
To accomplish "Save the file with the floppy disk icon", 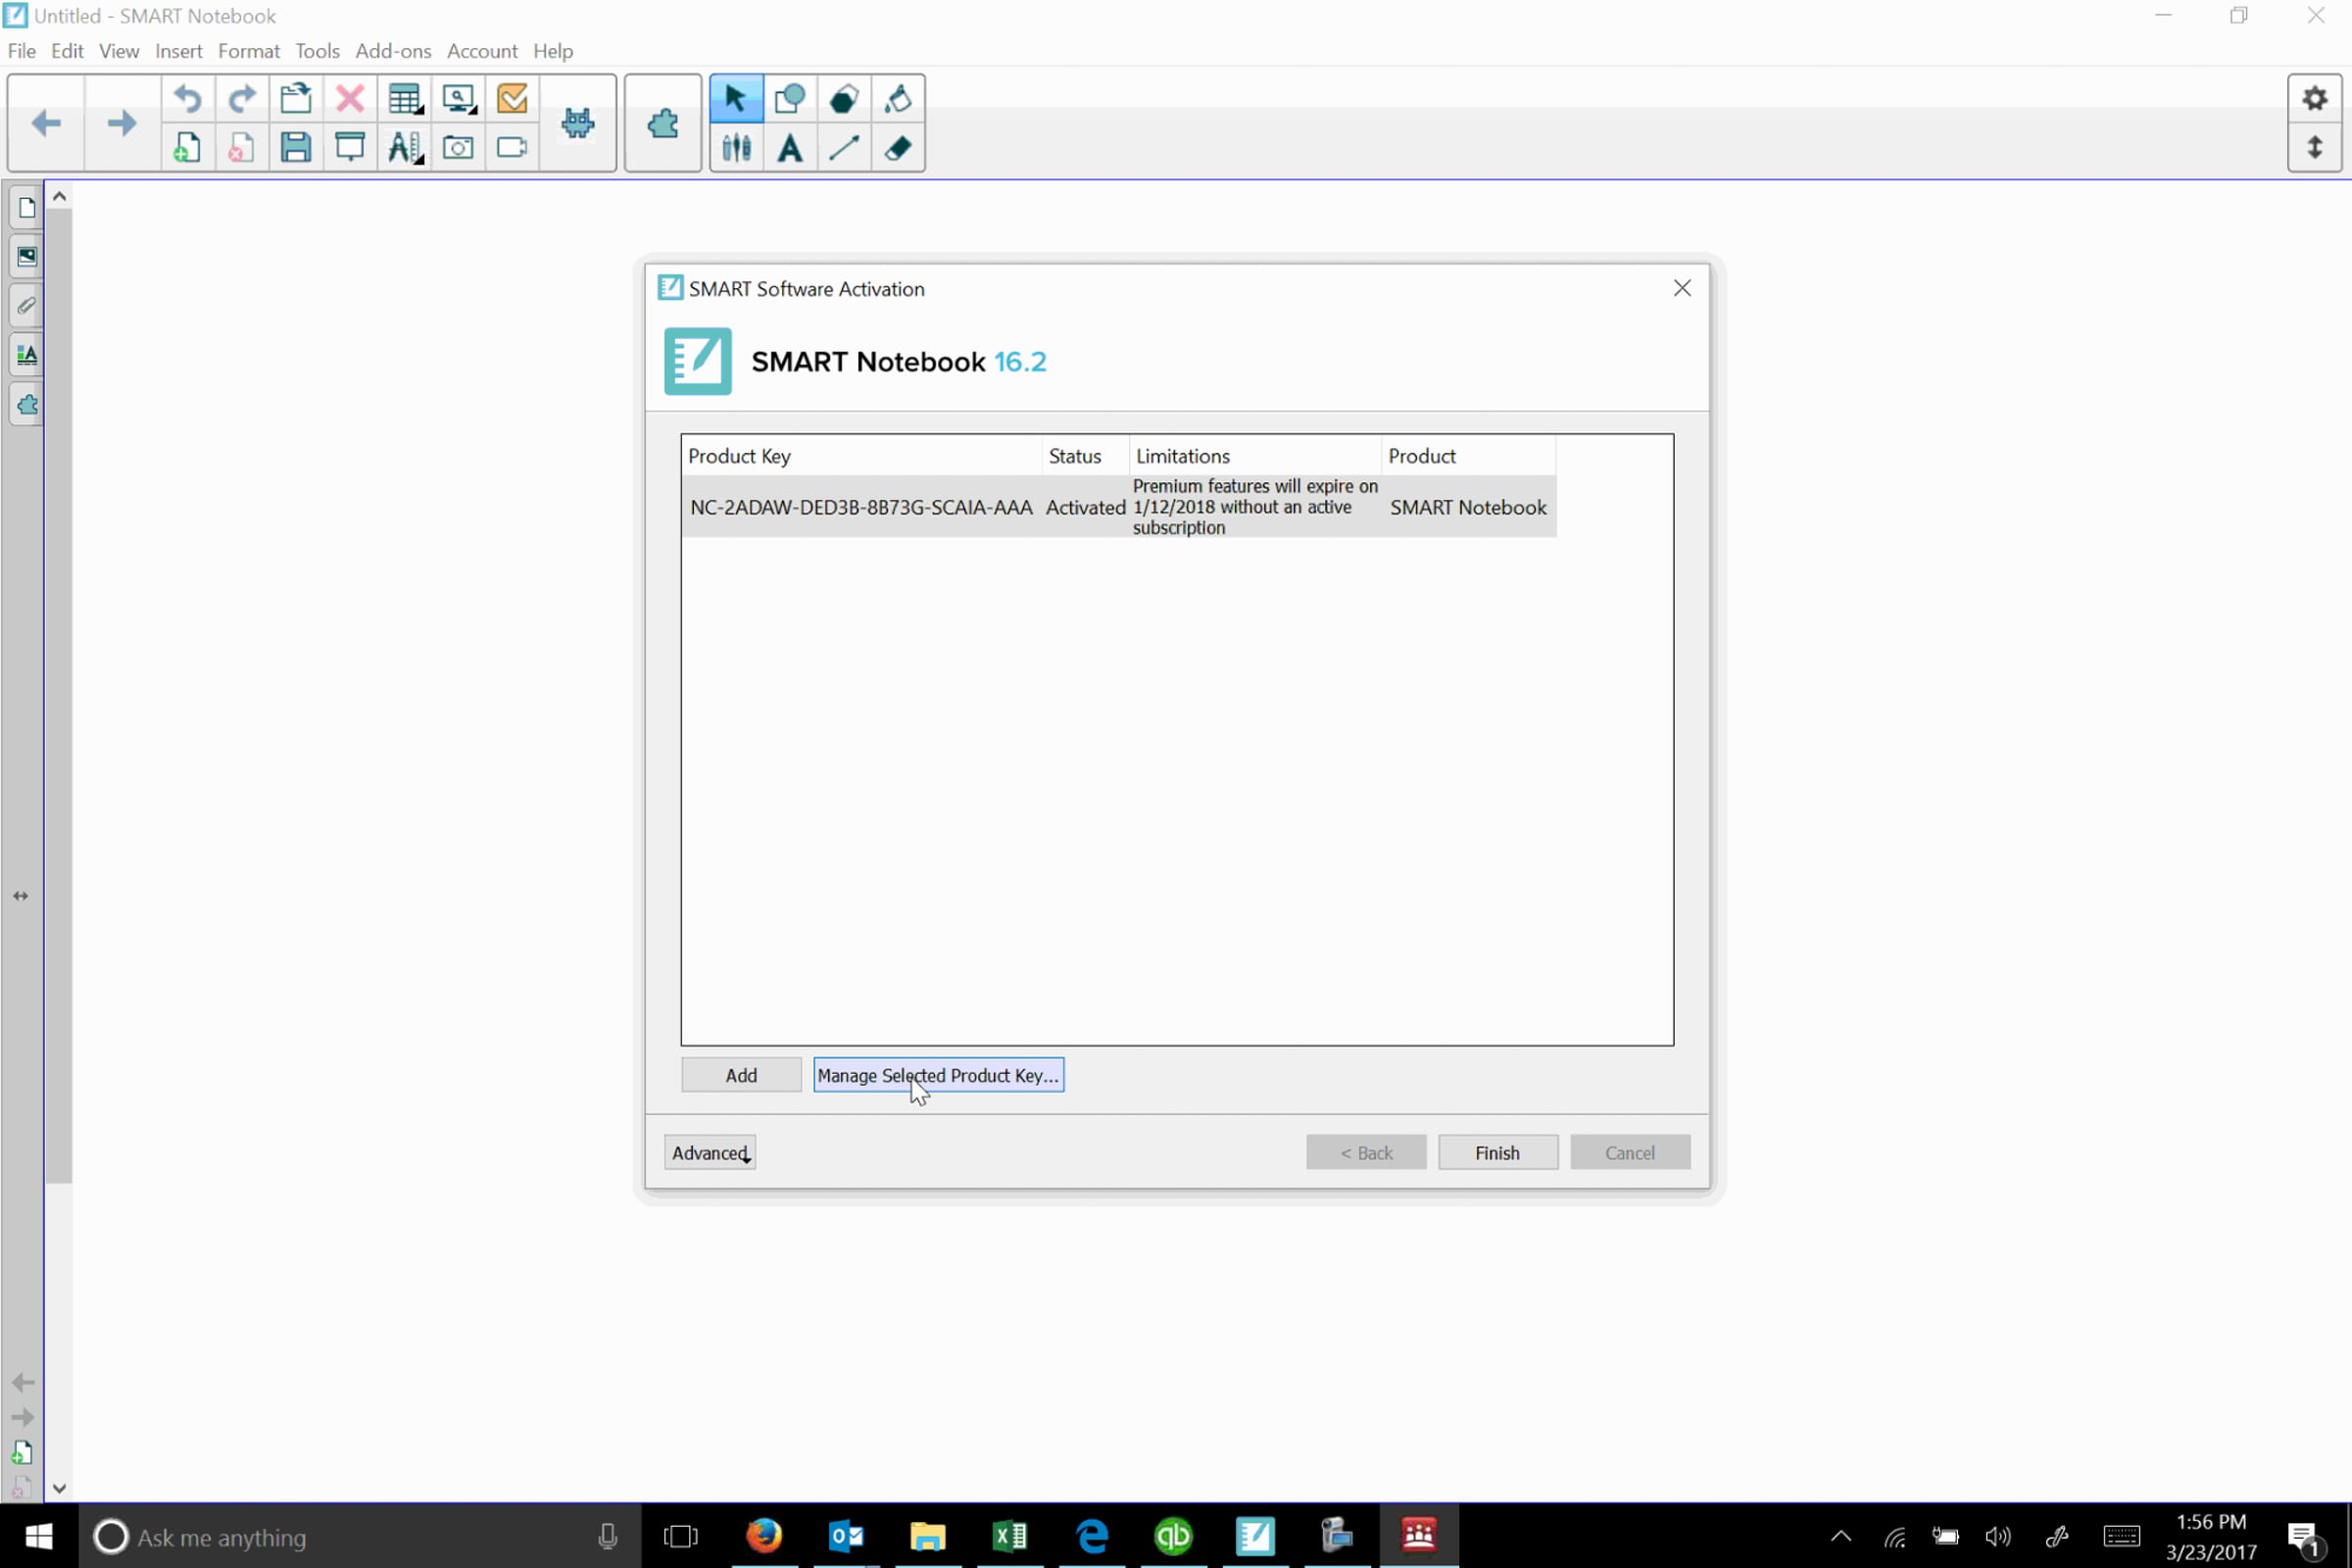I will point(296,148).
